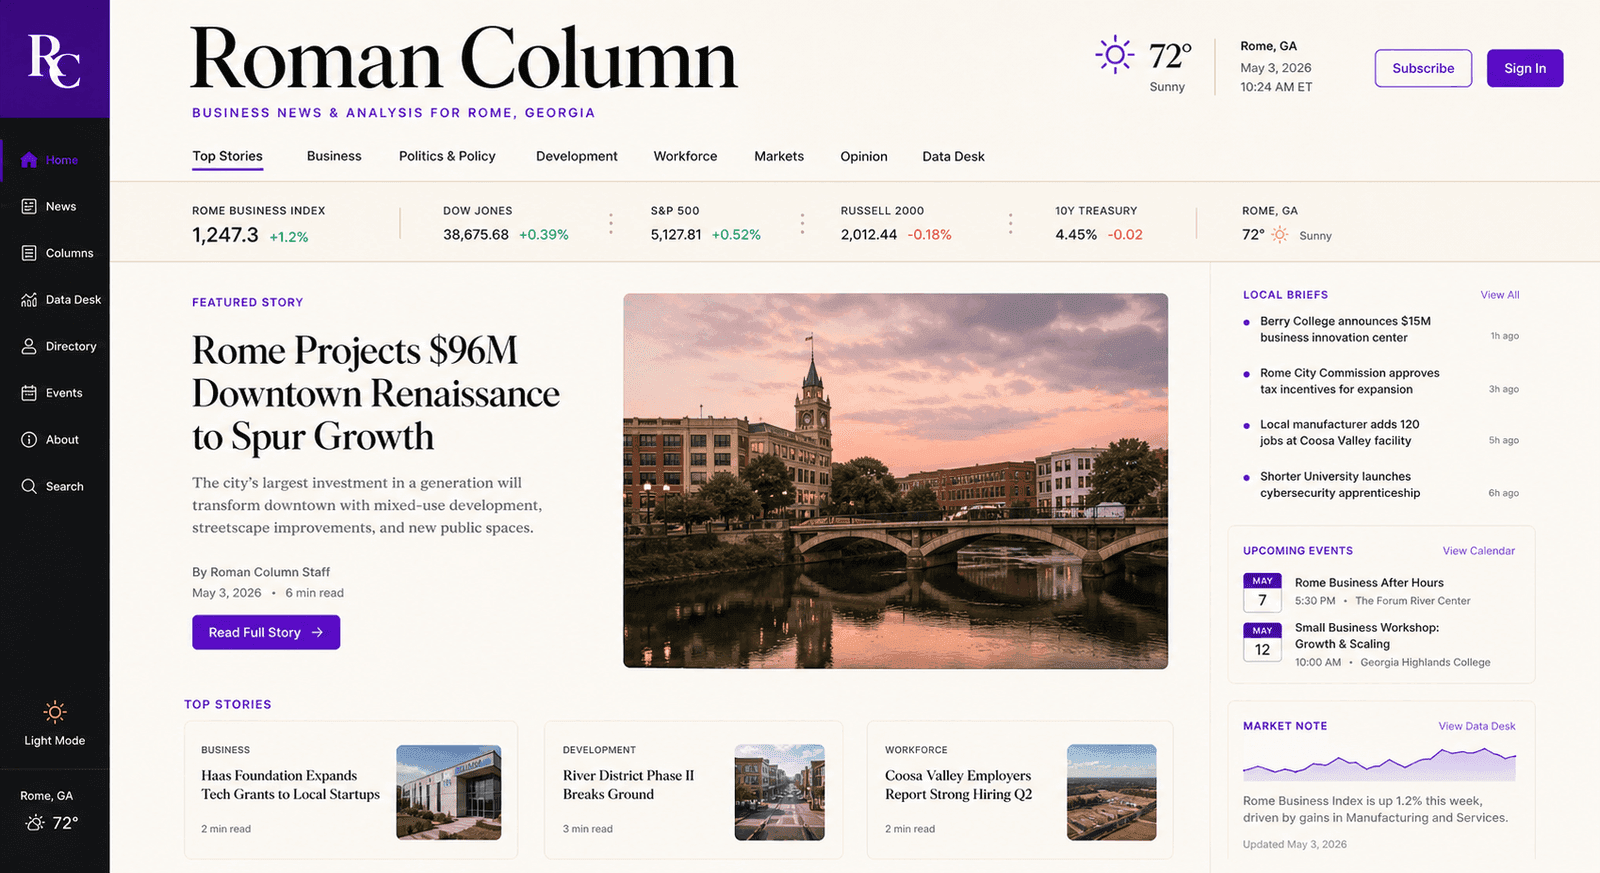Open the Rome Business After Hours event
This screenshot has width=1600, height=873.
tap(1369, 583)
